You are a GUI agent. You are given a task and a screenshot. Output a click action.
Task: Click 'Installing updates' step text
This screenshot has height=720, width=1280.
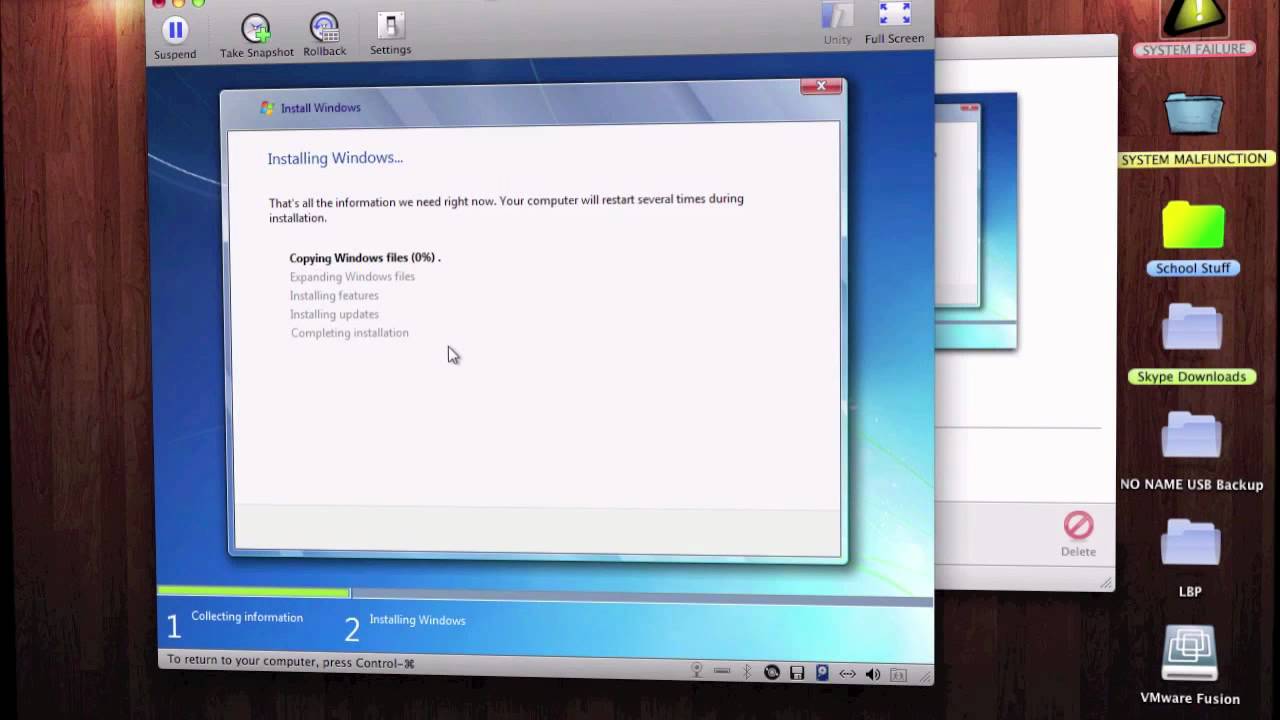click(x=334, y=314)
